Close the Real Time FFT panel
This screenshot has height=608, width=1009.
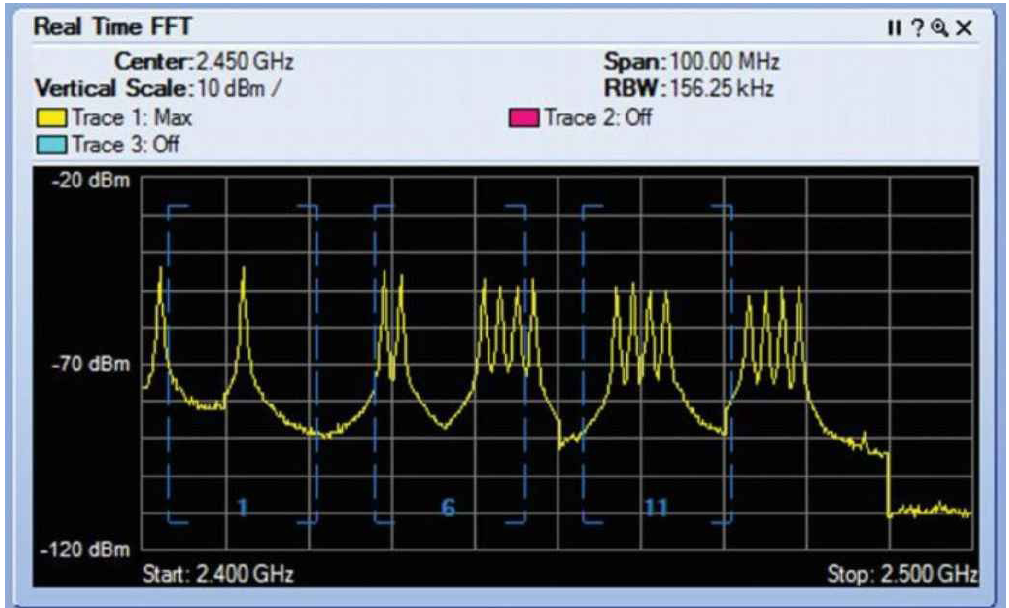tap(964, 28)
